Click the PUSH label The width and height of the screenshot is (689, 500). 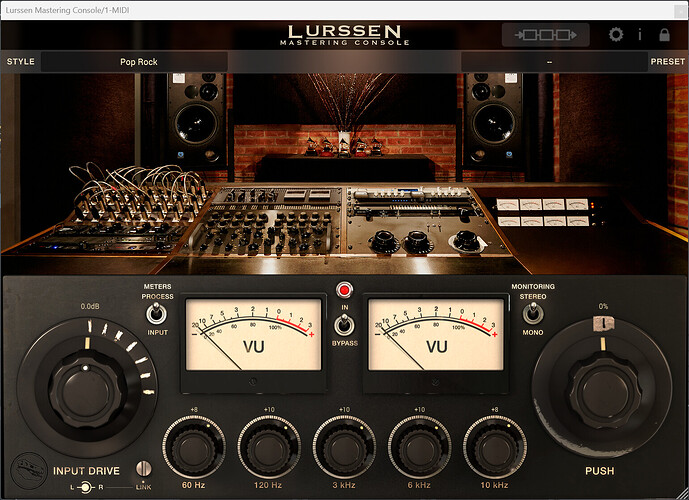tap(599, 471)
